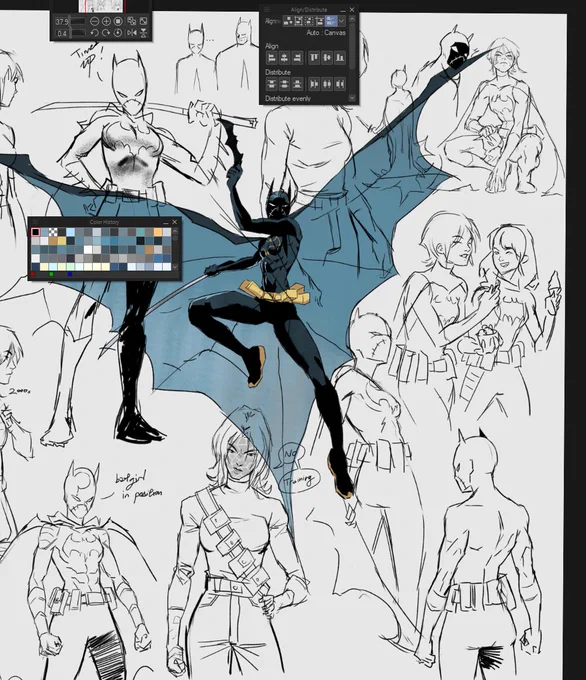Rotate the canvas left in the Navigator

(95, 33)
